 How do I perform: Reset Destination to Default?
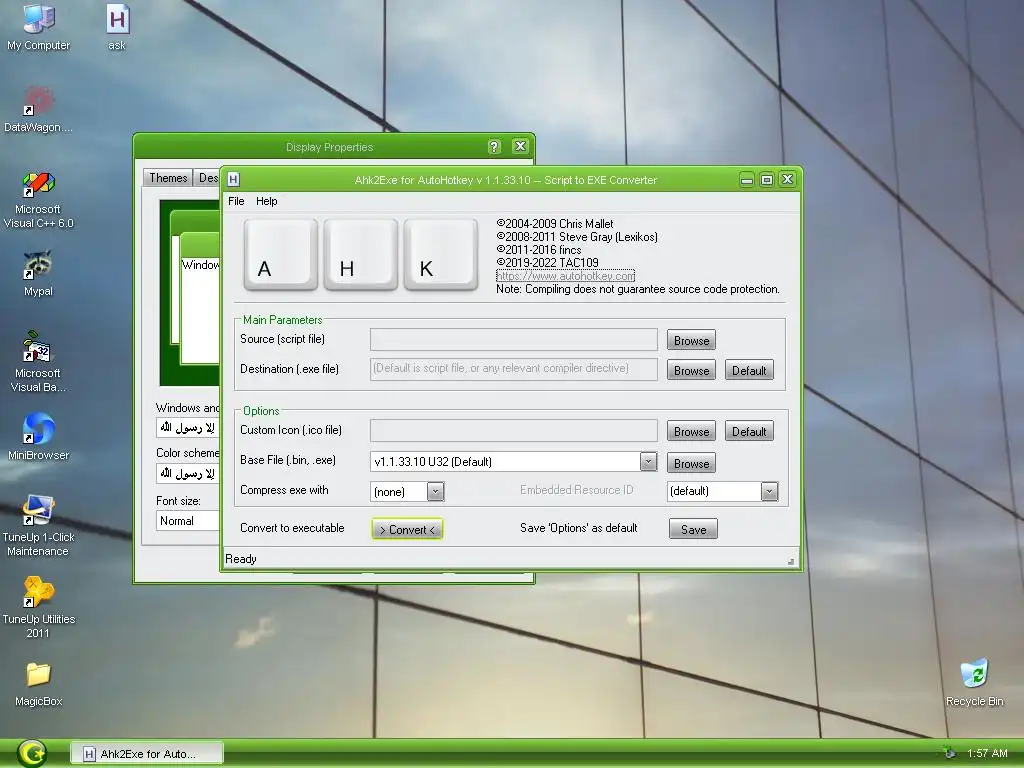pyautogui.click(x=749, y=370)
